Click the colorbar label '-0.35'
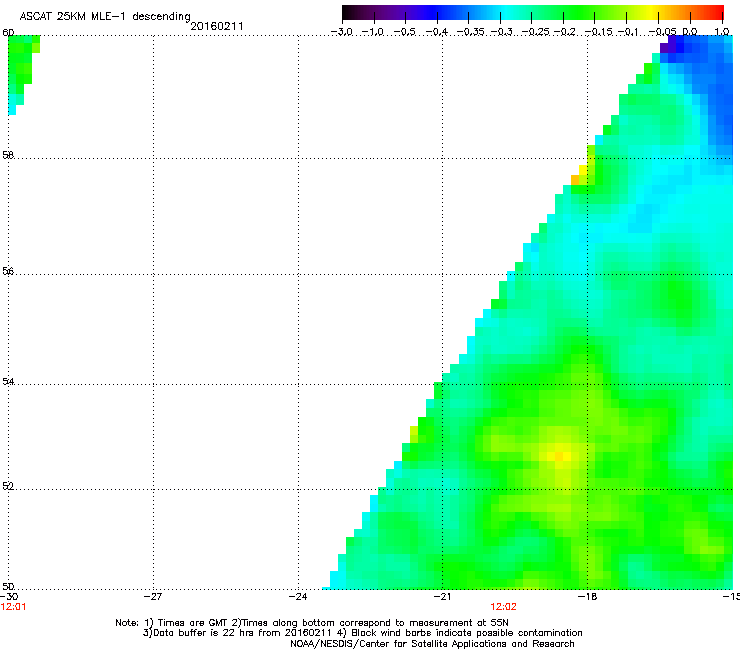The width and height of the screenshot is (740, 650). pos(471,32)
